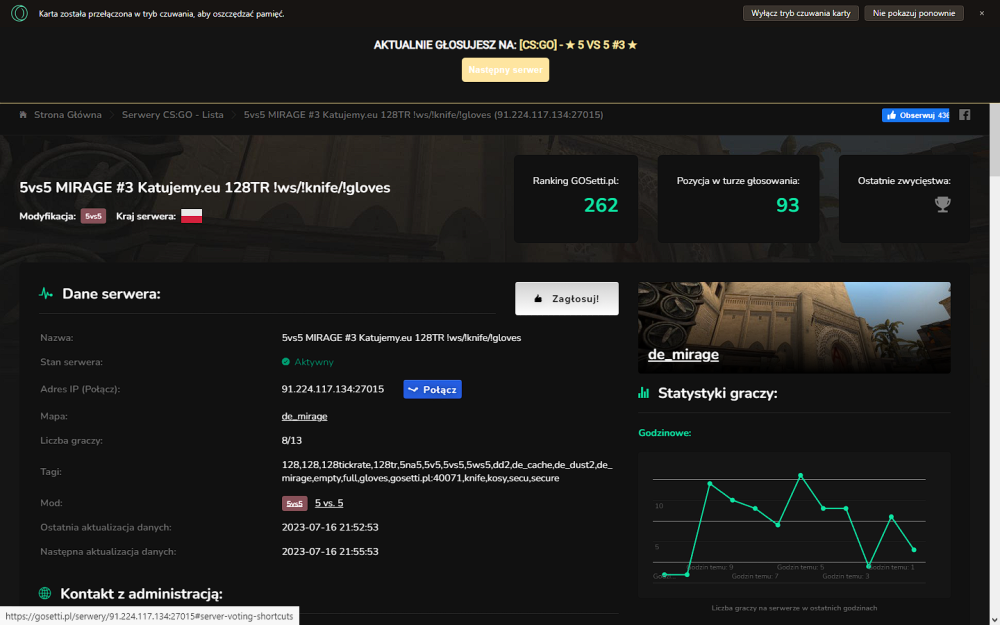Click the Opera logo in the sleep-mode notification bar
Image resolution: width=1000 pixels, height=625 pixels.
[20, 13]
